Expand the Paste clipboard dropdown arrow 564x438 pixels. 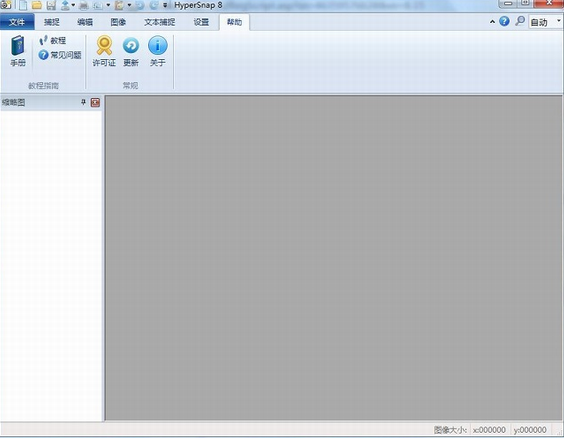(129, 5)
